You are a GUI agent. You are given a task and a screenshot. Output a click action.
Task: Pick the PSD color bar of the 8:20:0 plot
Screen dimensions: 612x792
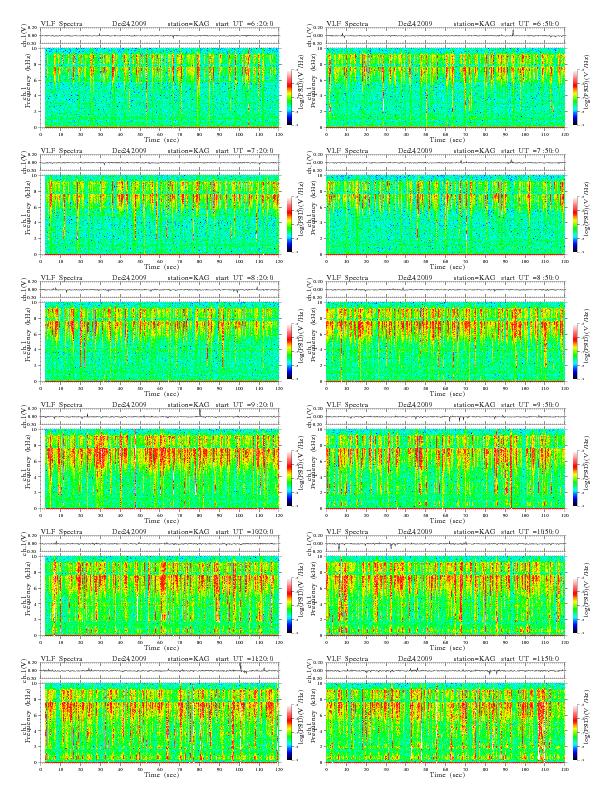289,351
